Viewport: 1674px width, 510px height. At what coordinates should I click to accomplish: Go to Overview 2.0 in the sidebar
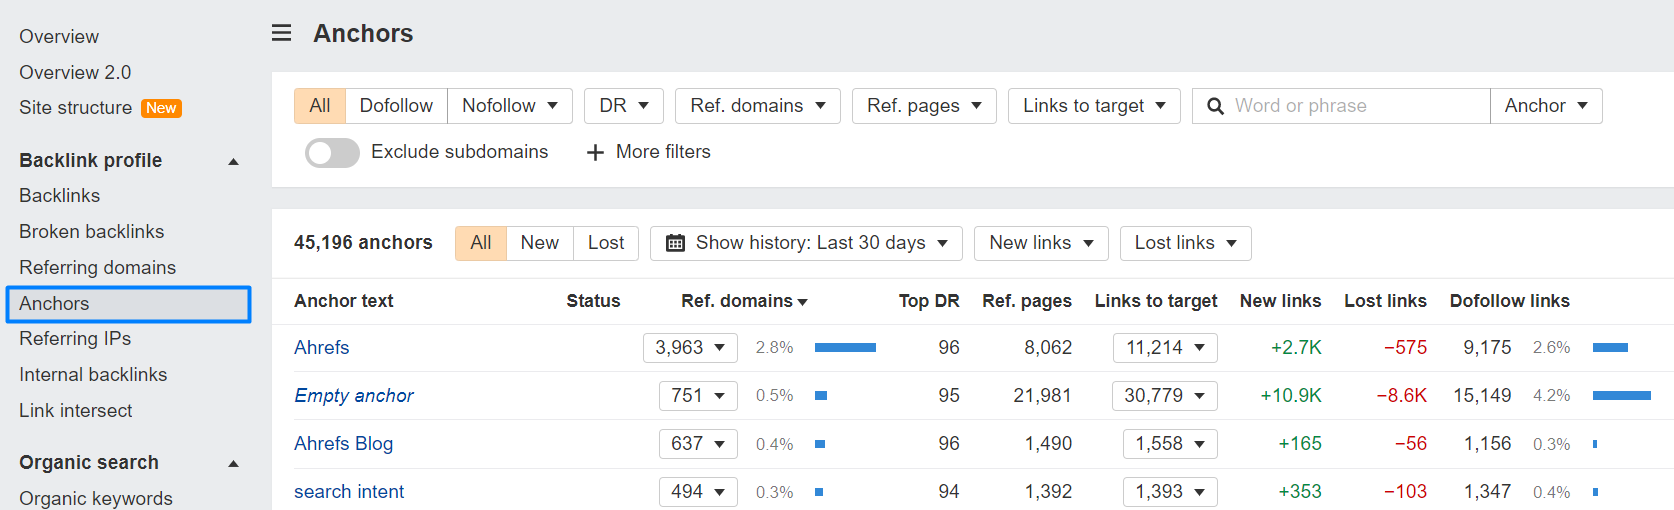pos(75,73)
